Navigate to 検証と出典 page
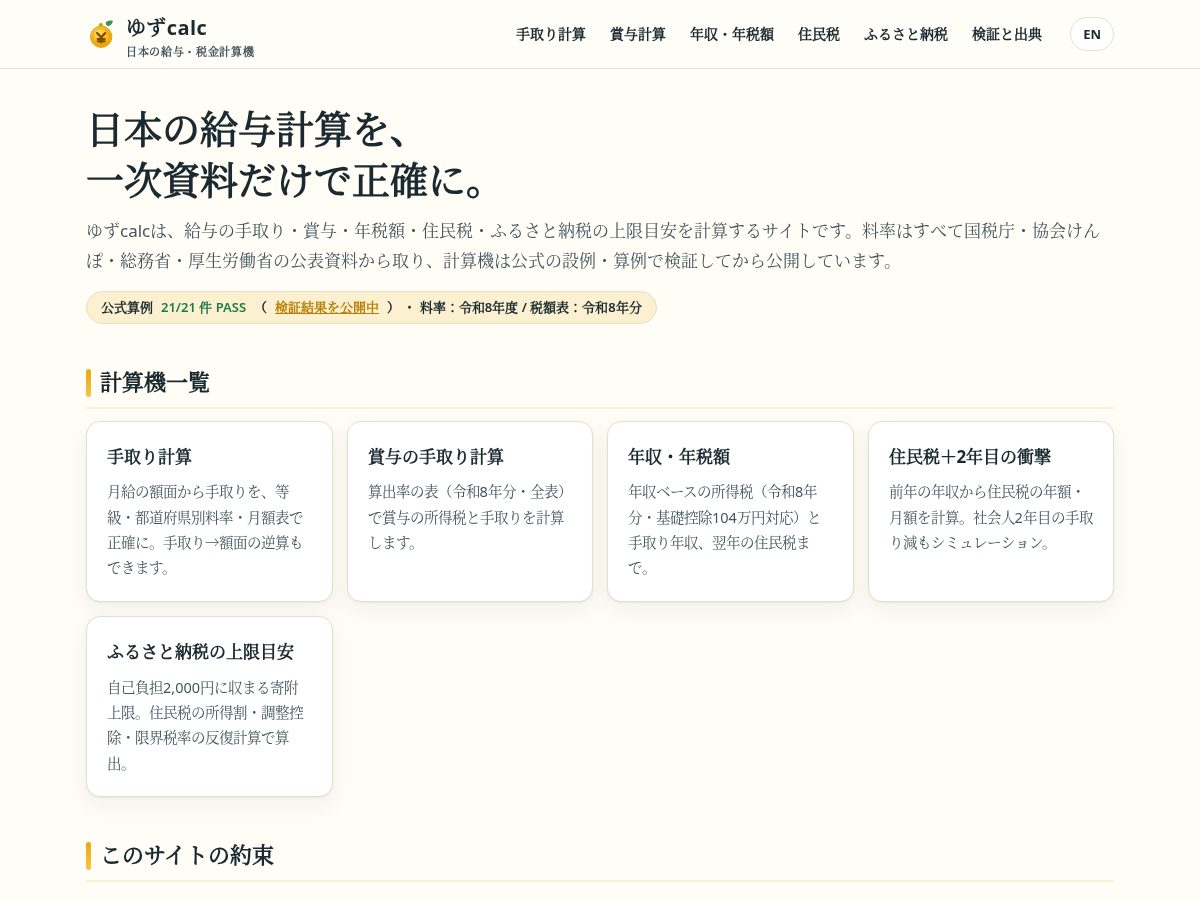The image size is (1200, 900). pyautogui.click(x=1007, y=34)
